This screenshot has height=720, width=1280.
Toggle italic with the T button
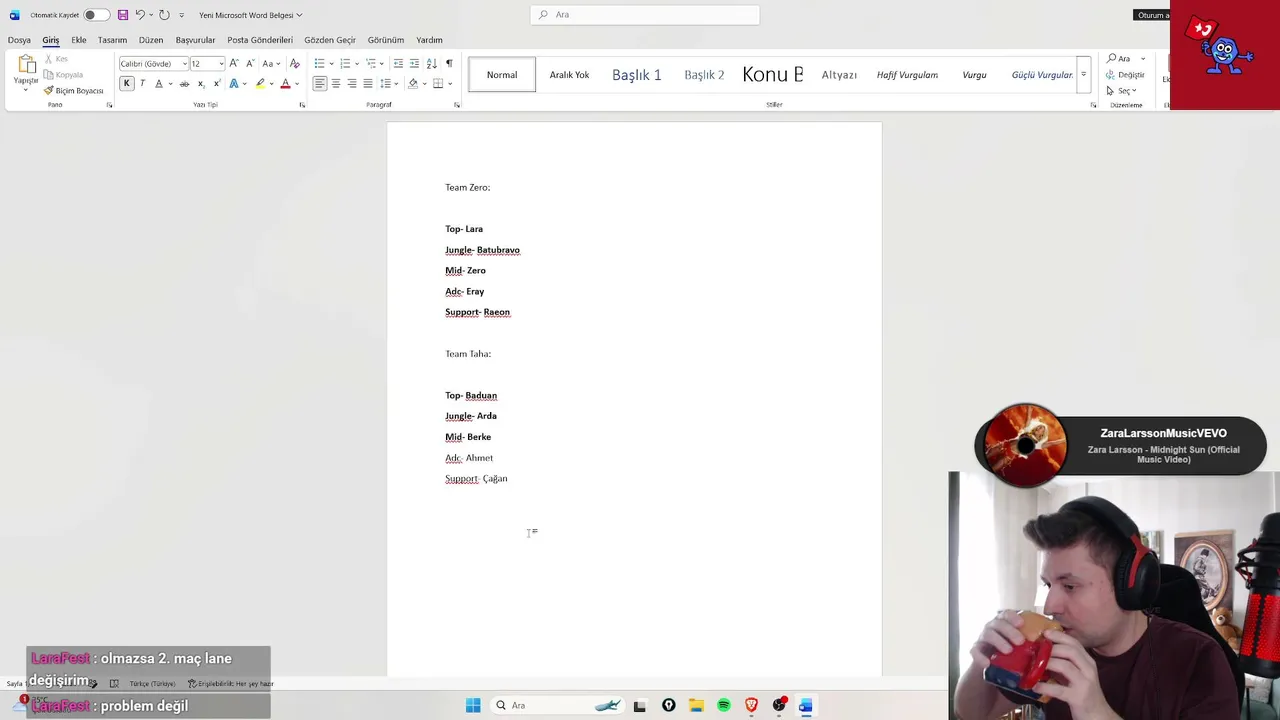142,84
